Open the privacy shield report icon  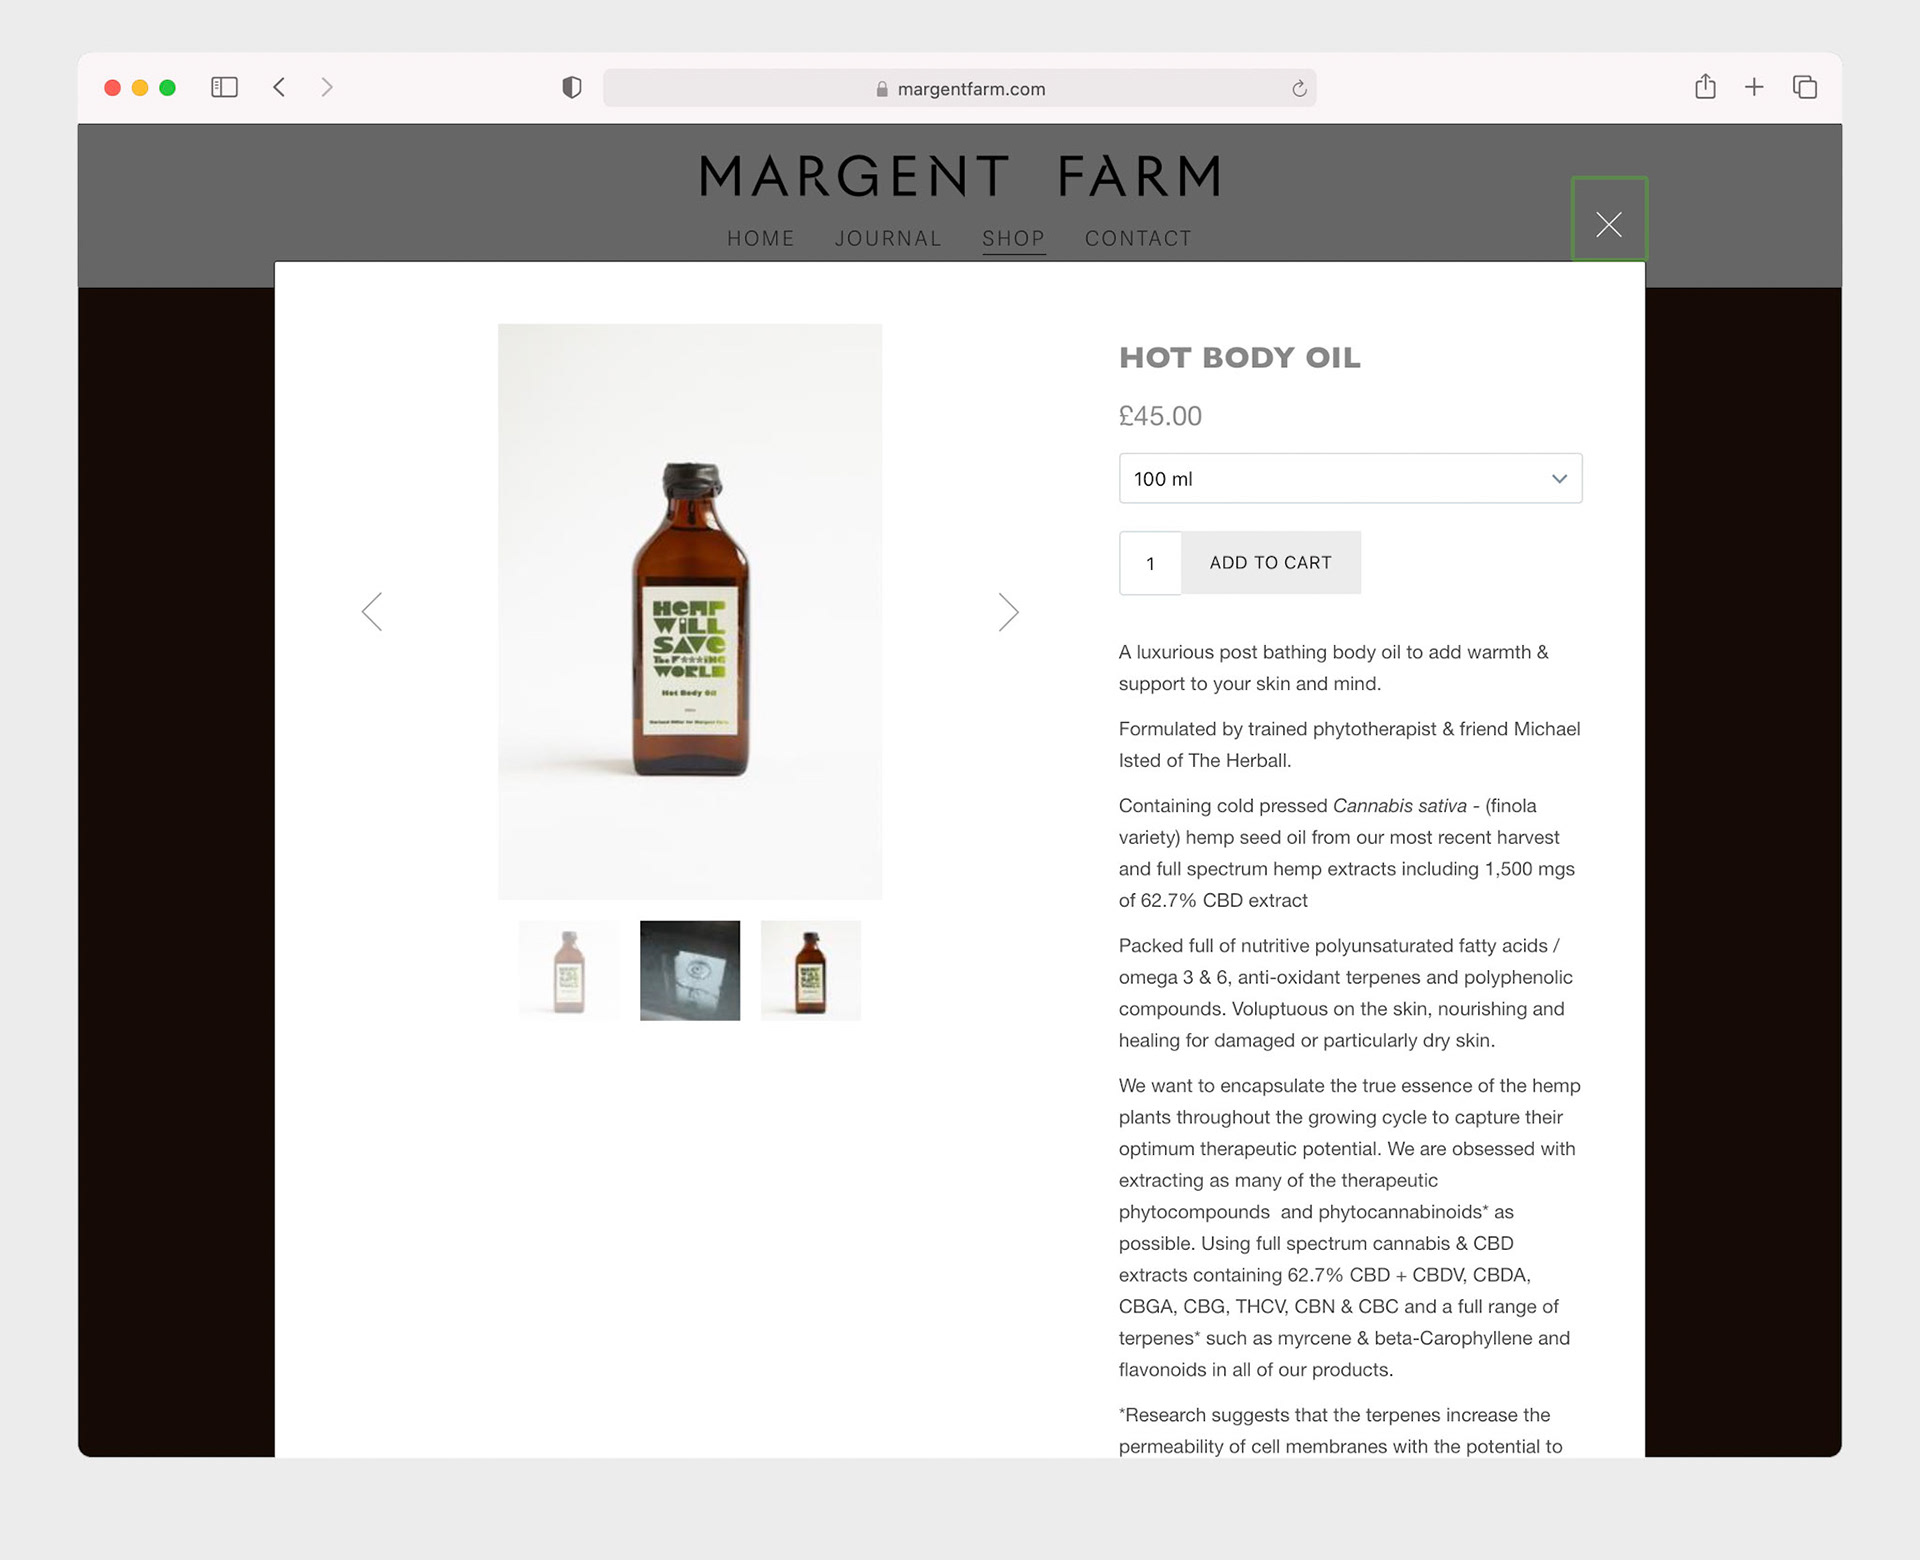click(572, 88)
